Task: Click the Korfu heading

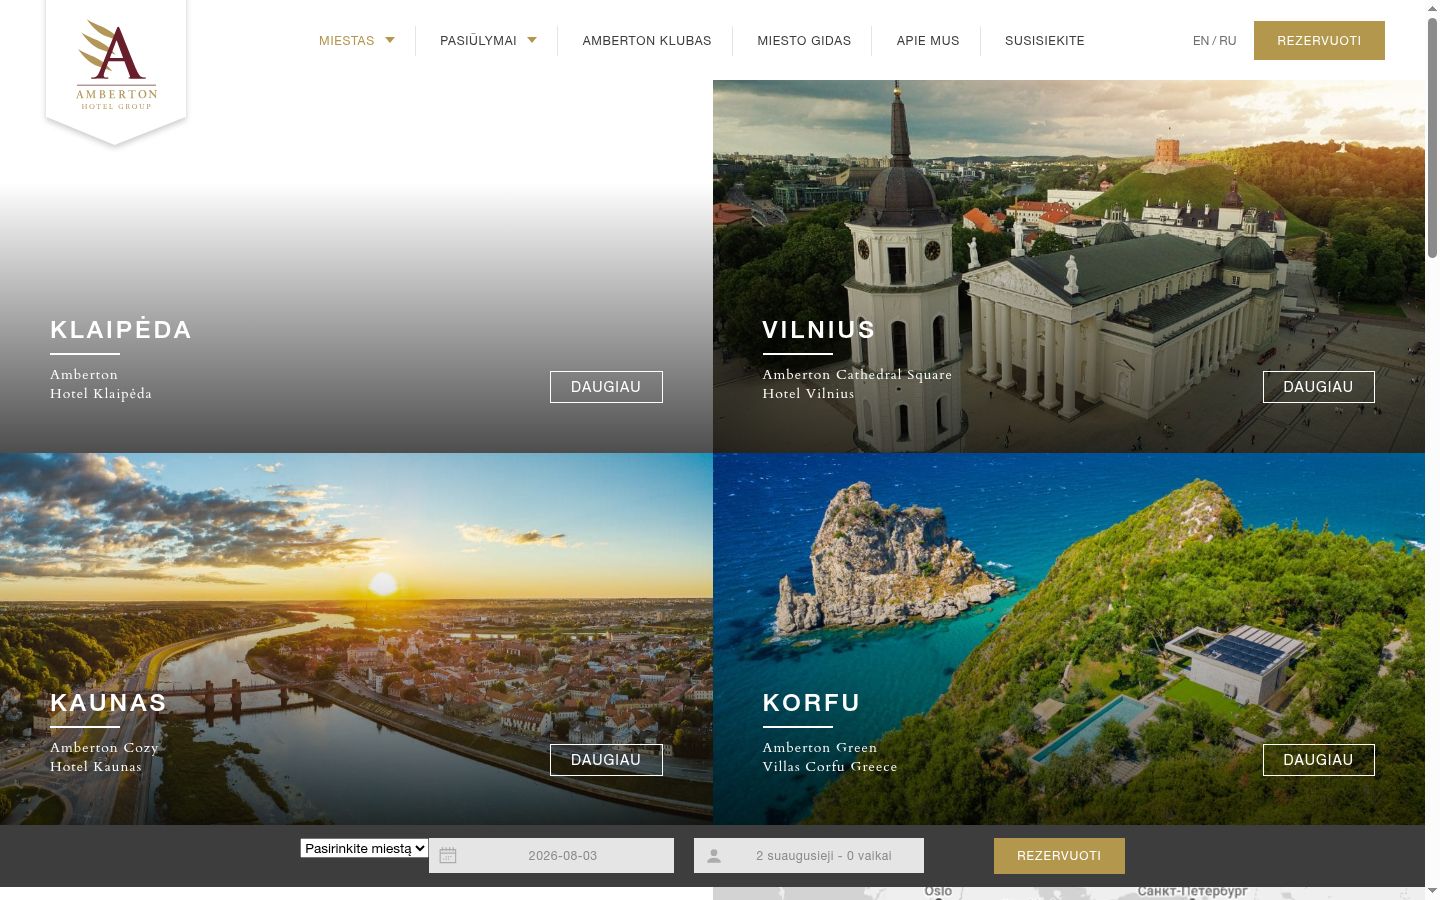Action: pos(811,702)
